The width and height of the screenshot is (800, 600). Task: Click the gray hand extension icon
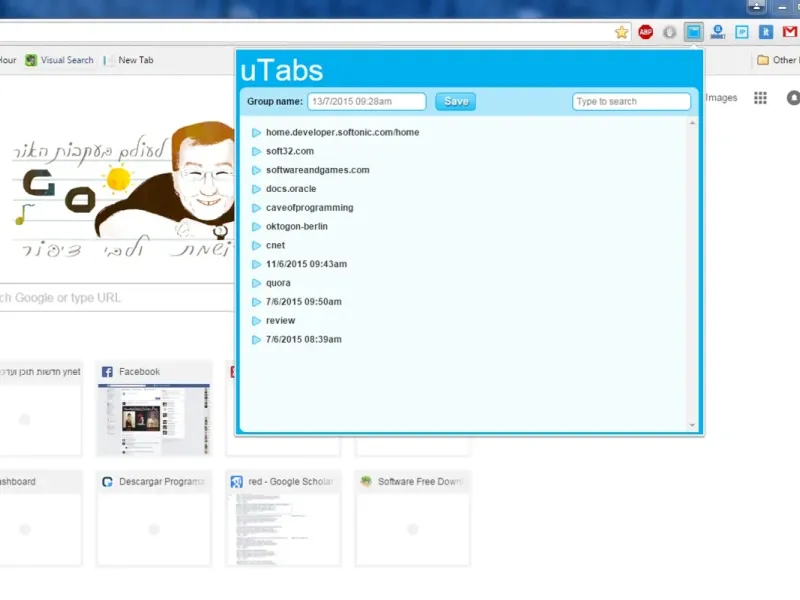669,32
